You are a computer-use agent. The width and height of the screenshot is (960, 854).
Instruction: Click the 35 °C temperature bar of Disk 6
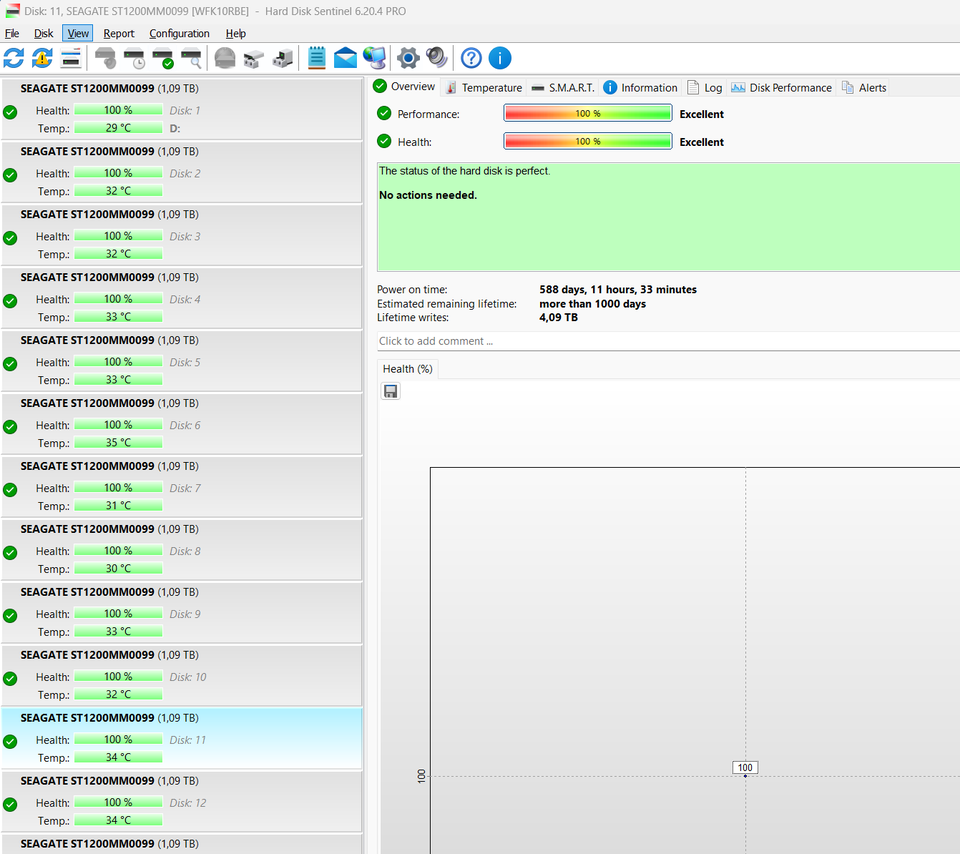(118, 443)
